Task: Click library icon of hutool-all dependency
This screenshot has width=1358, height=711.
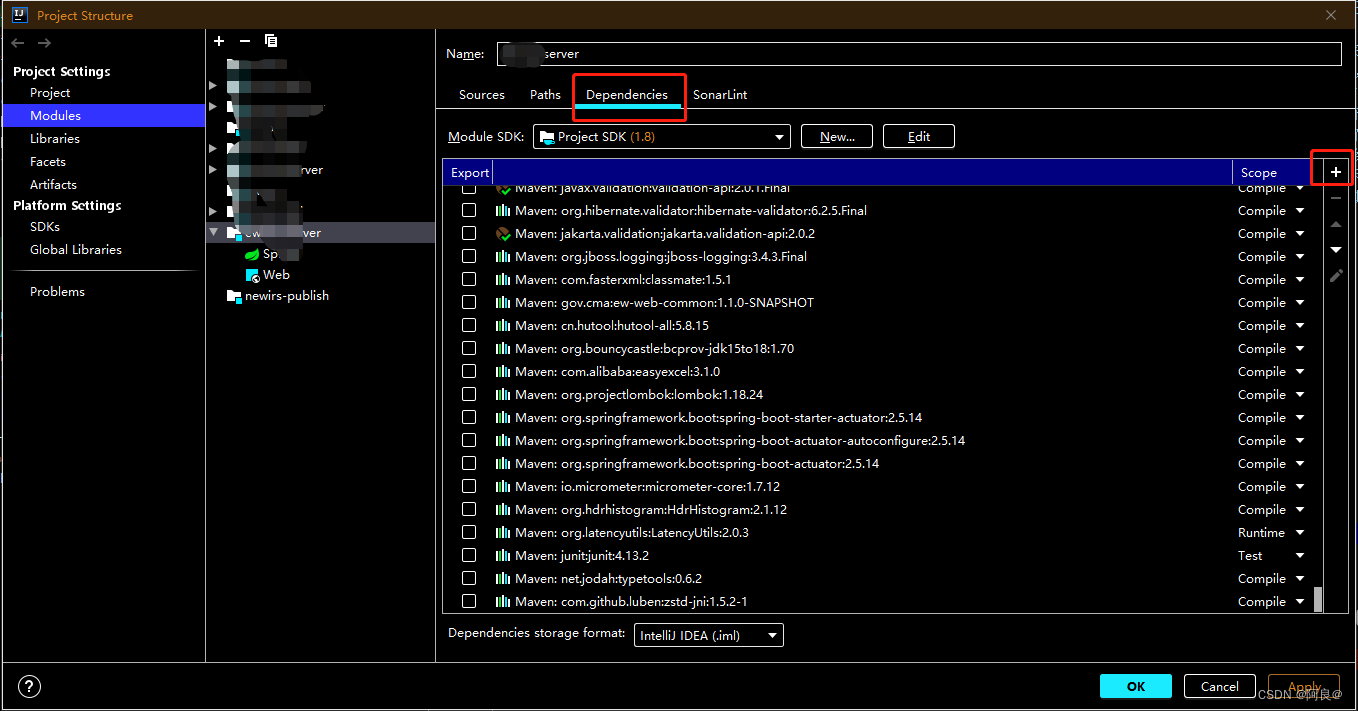Action: [x=503, y=326]
